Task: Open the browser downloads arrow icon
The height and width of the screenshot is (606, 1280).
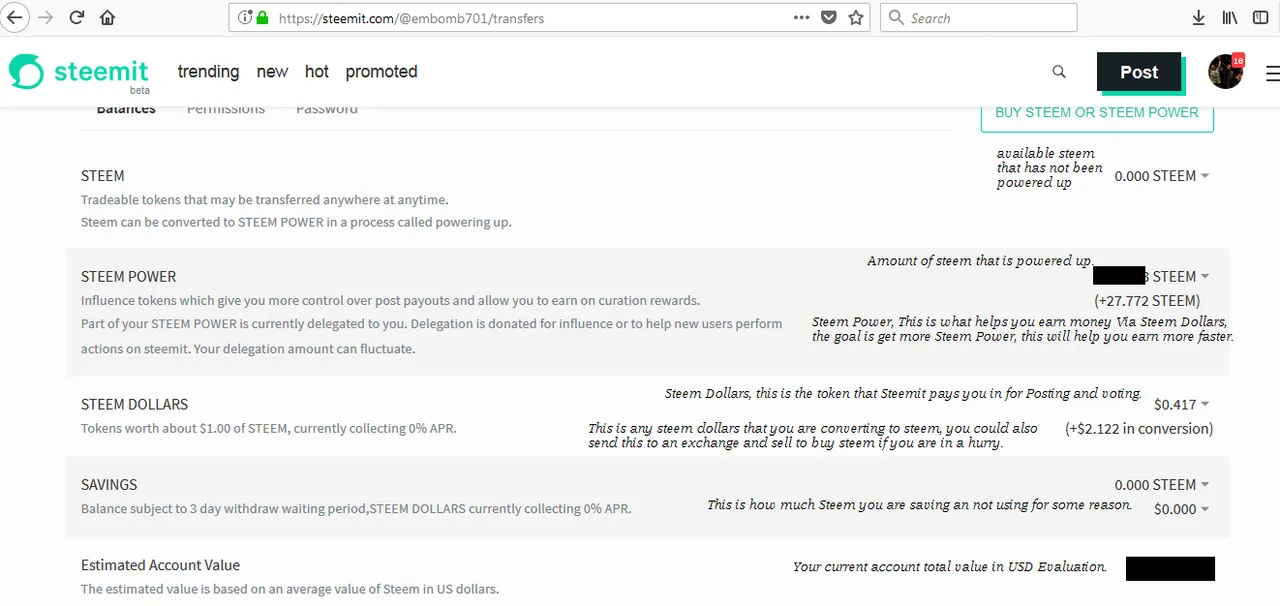Action: point(1198,17)
